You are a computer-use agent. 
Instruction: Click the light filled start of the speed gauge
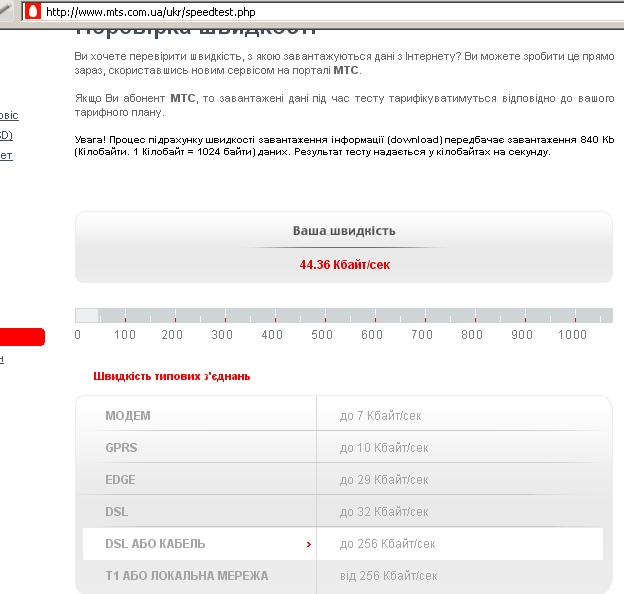87,315
